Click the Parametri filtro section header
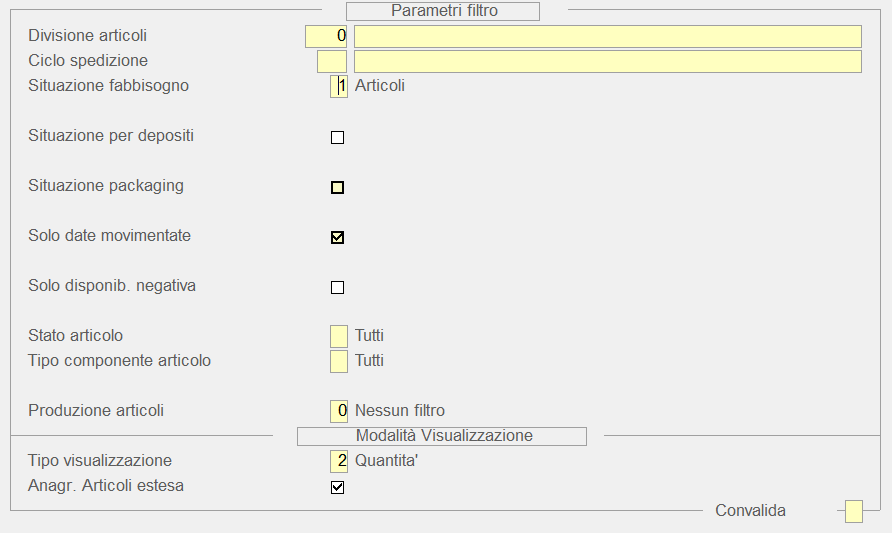 point(443,11)
